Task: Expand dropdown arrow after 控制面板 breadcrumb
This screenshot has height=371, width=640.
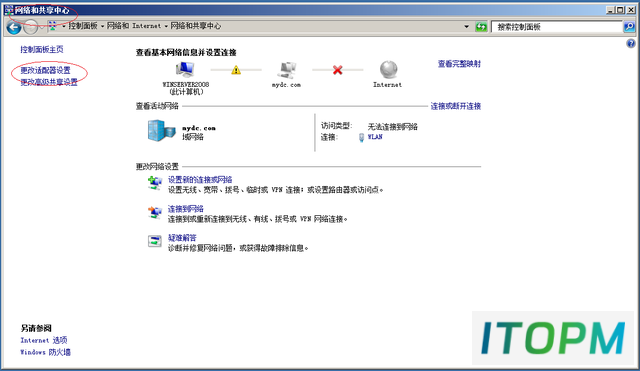Action: [102, 27]
